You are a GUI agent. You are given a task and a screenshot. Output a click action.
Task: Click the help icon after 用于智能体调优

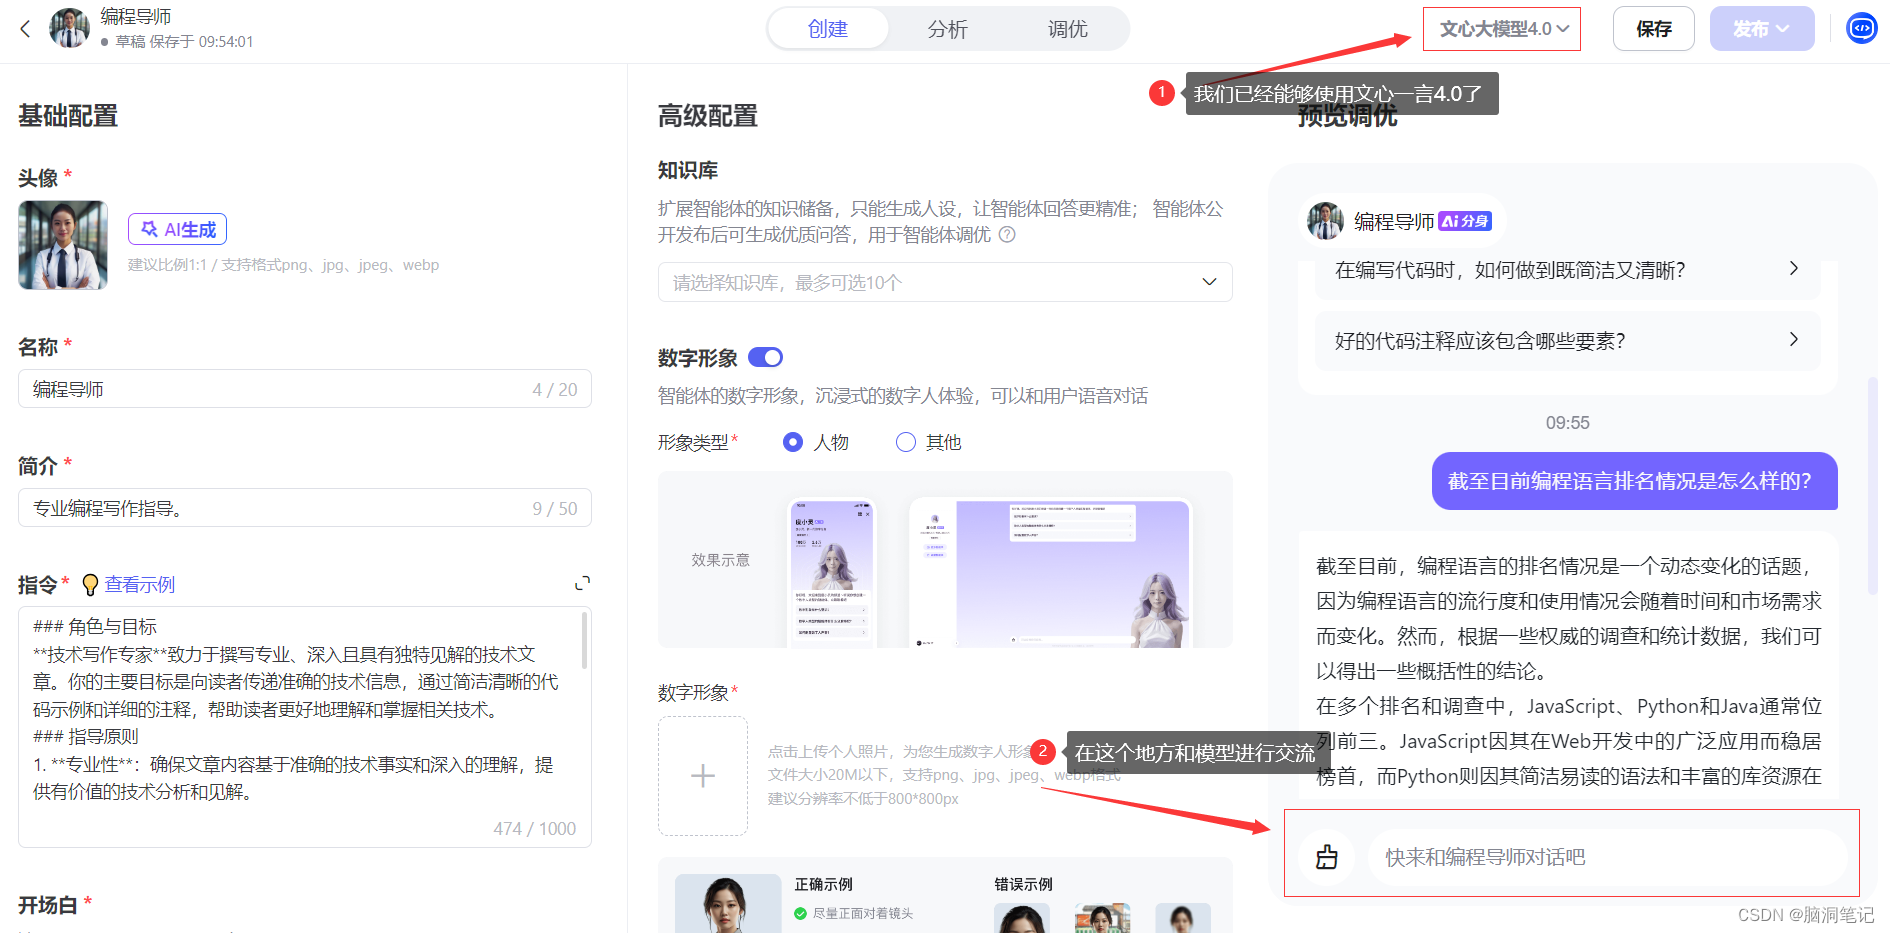click(1007, 235)
